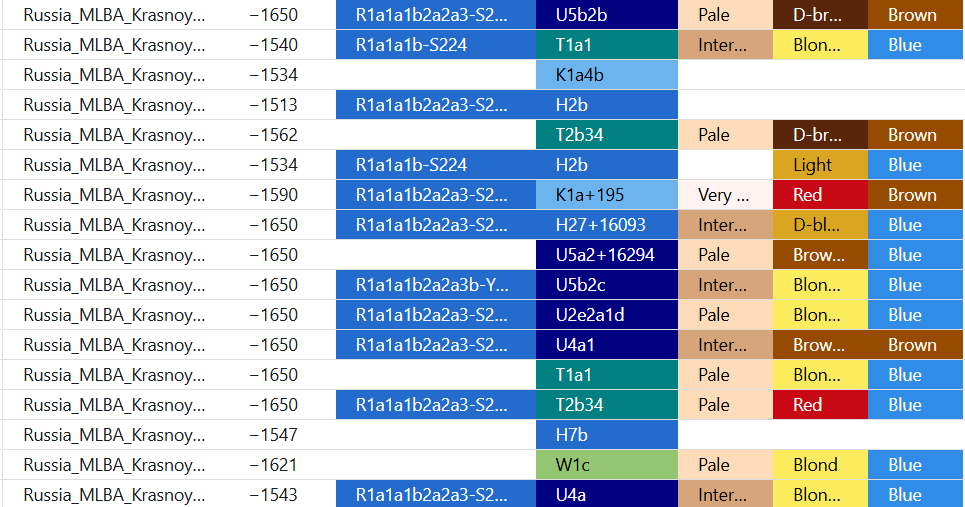This screenshot has width=965, height=507.
Task: Select the U5a2+16294 cell
Action: click(607, 255)
